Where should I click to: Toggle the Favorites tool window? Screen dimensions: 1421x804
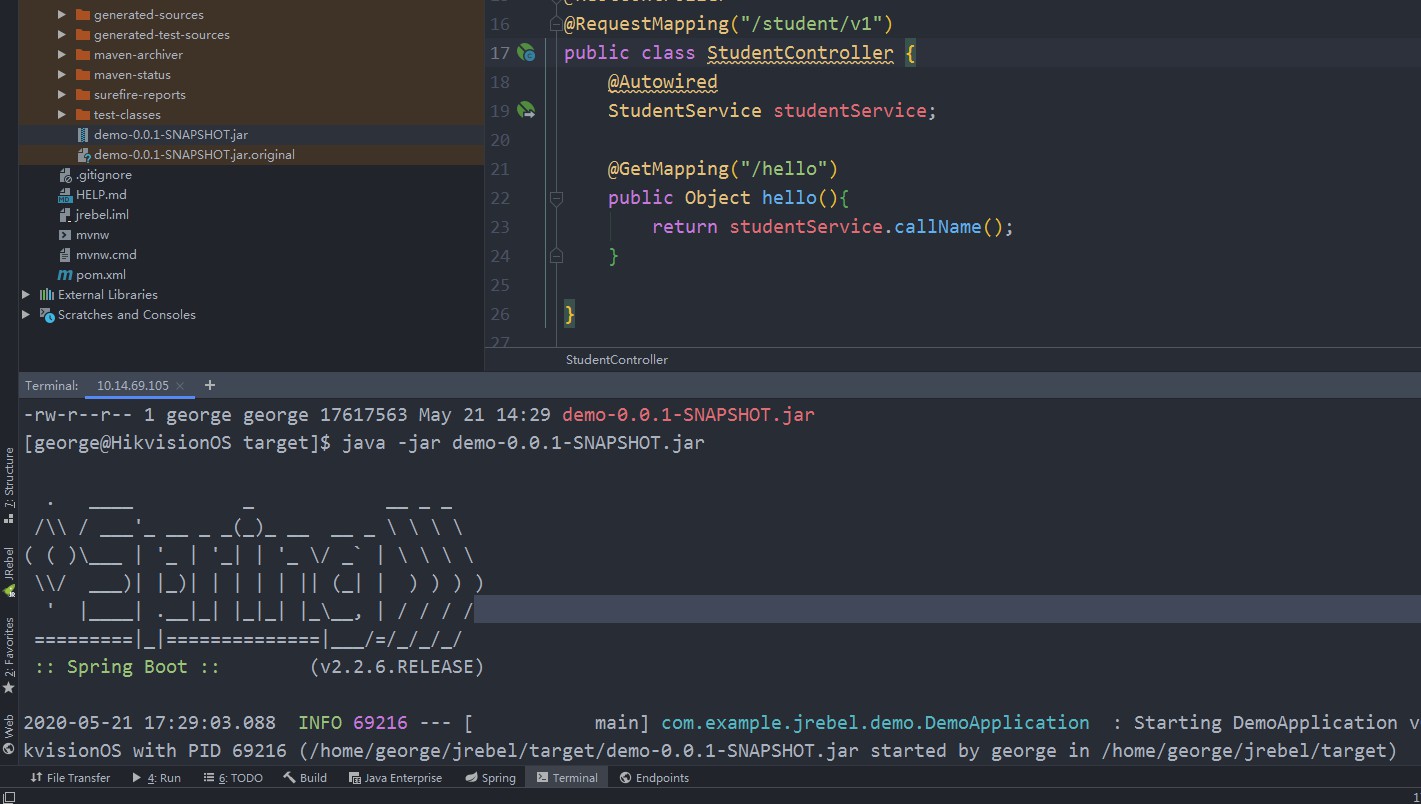(9, 654)
